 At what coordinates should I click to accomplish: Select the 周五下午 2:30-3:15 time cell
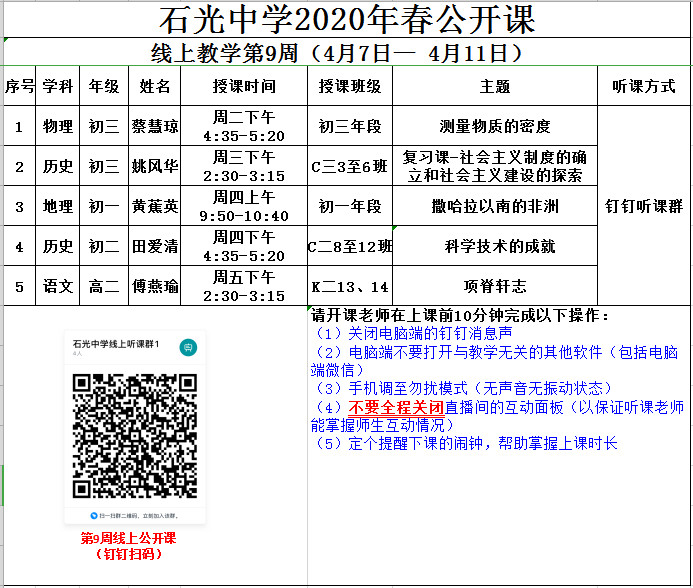(x=244, y=286)
